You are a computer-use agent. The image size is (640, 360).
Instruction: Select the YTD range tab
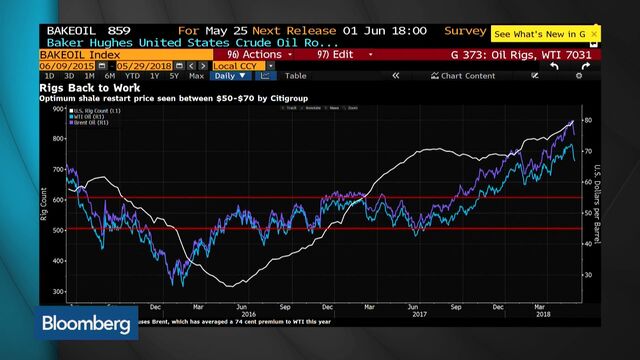click(132, 76)
